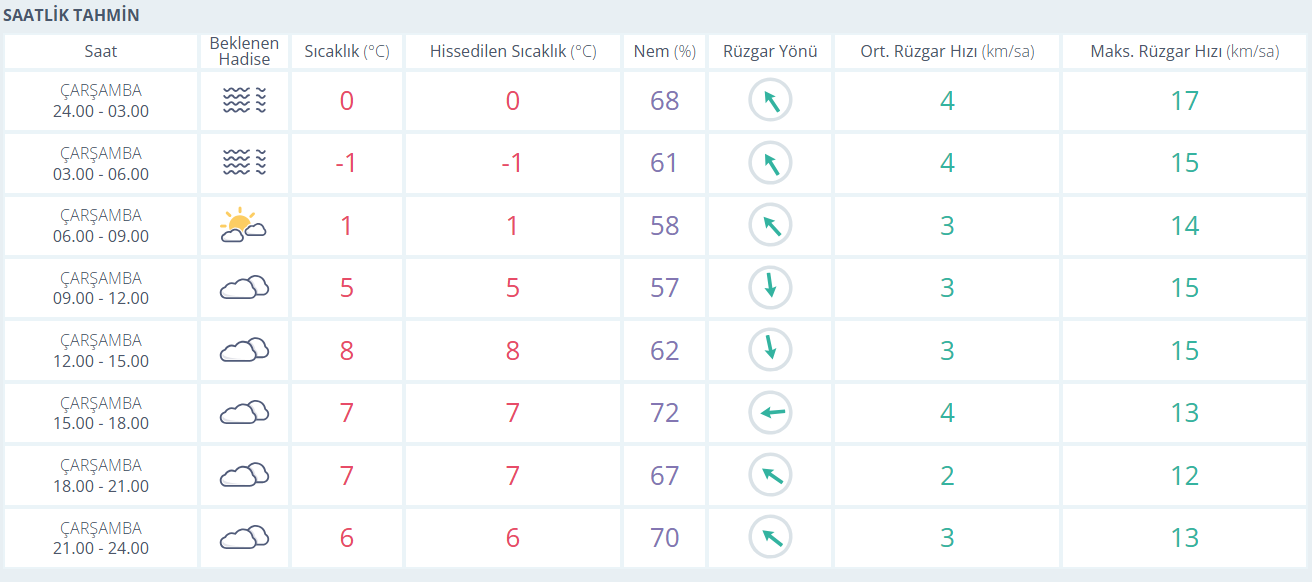Click left-pointing wind compass for 15.00 - 18.00
1312x582 pixels.
pos(770,412)
